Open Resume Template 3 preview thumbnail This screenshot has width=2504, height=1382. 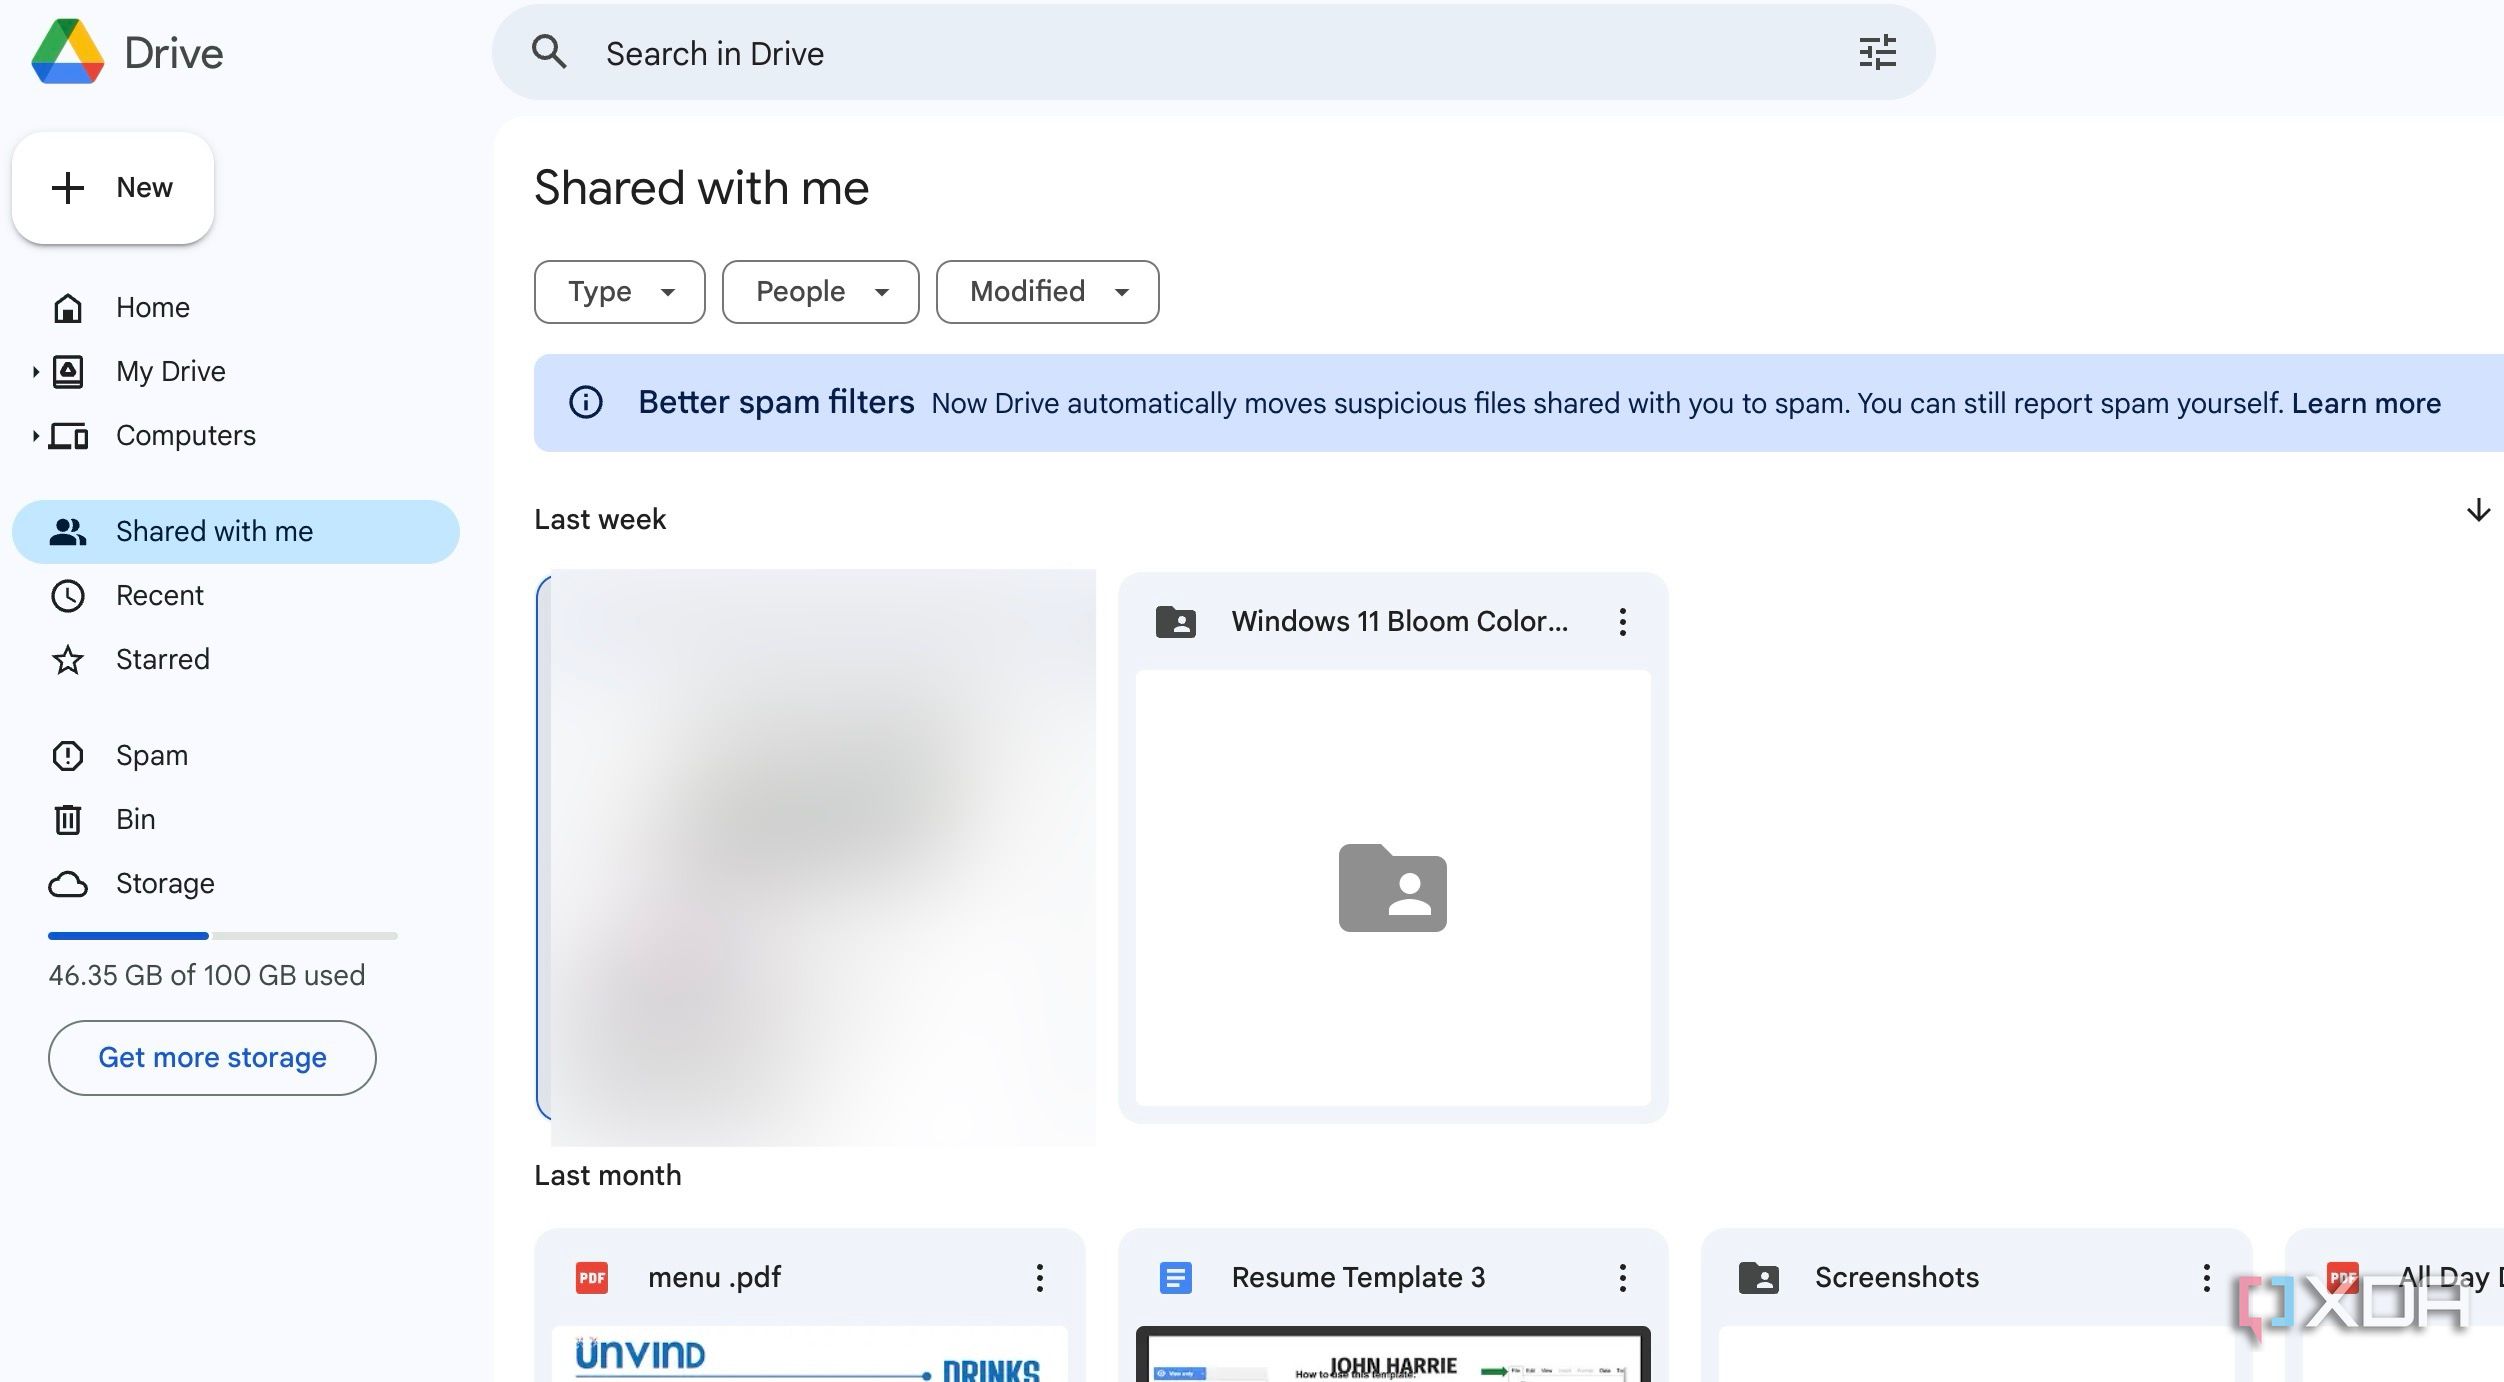coord(1393,1355)
